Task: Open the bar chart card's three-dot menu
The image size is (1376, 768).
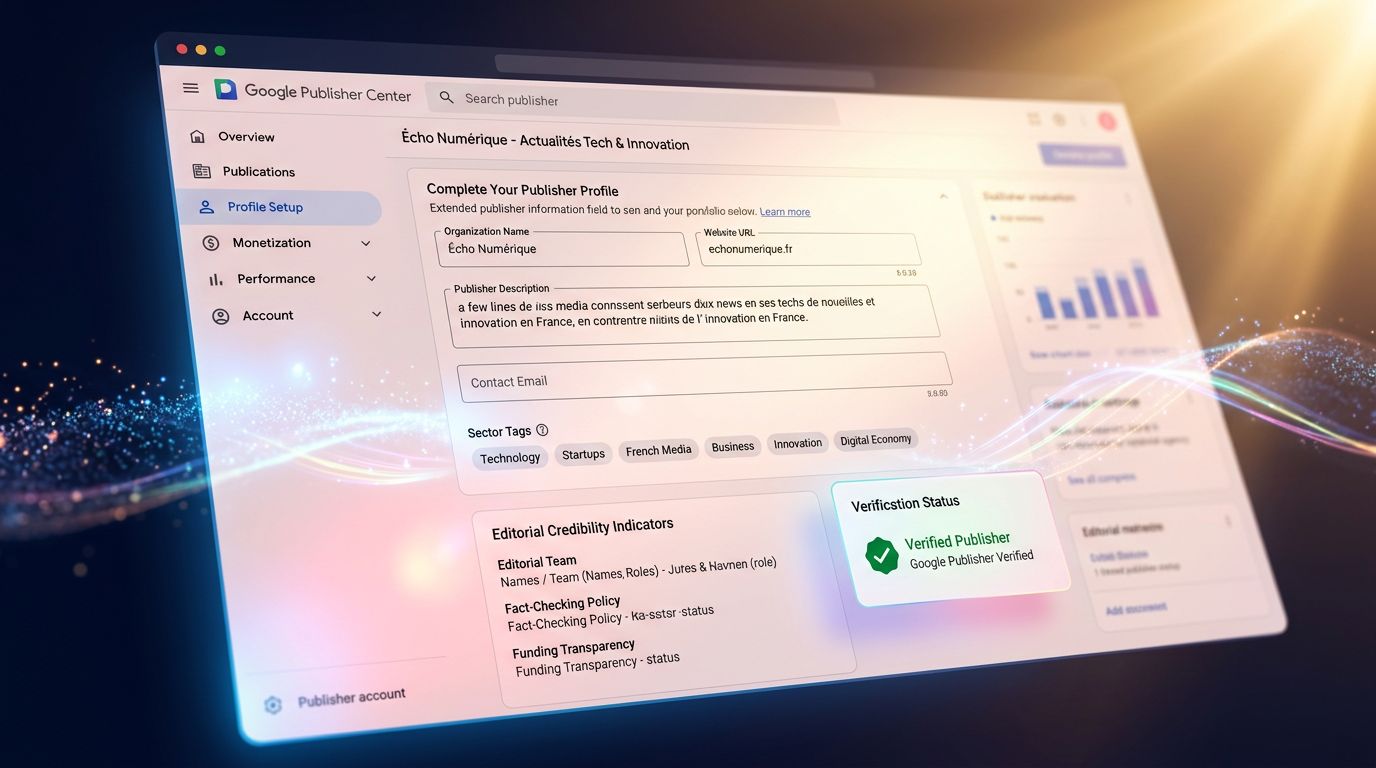Action: [x=1128, y=200]
